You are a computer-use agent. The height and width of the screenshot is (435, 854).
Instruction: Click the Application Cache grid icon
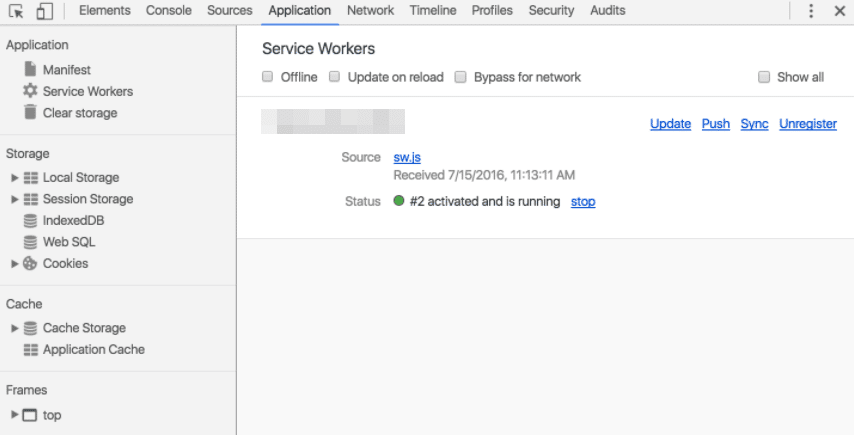(x=30, y=350)
